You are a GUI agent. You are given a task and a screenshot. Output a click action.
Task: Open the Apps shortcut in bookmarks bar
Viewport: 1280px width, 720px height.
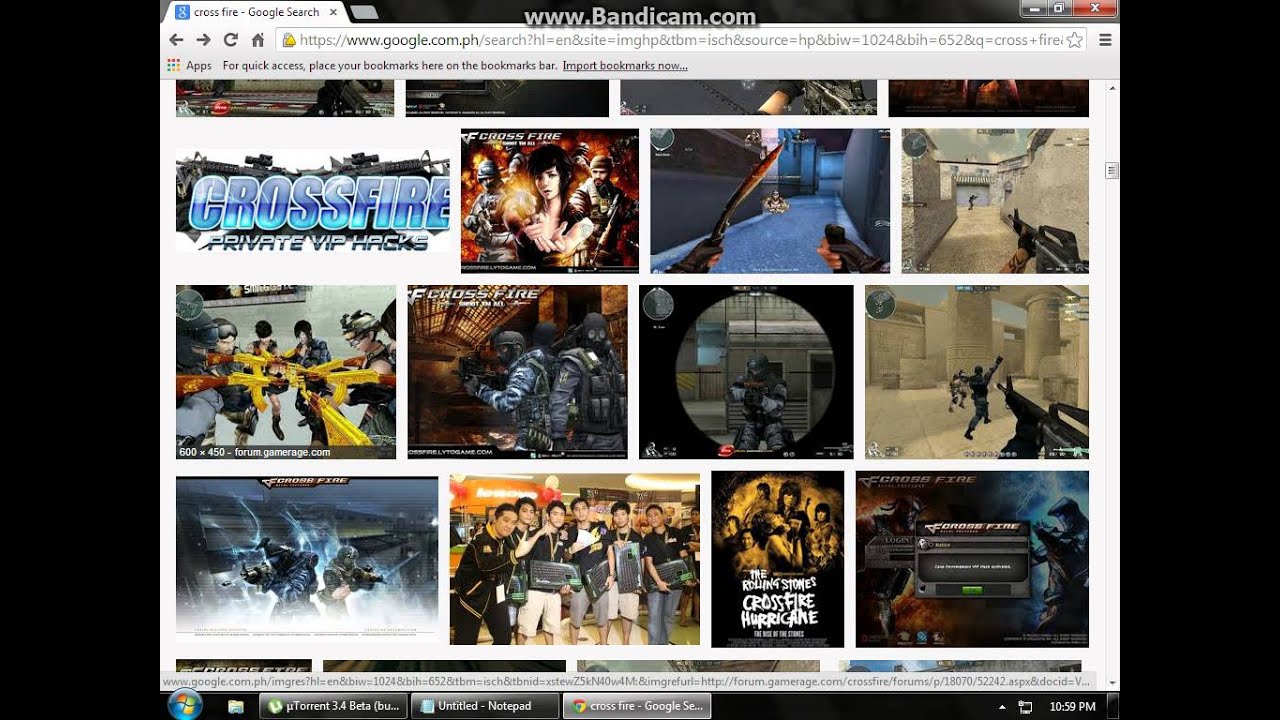(189, 66)
